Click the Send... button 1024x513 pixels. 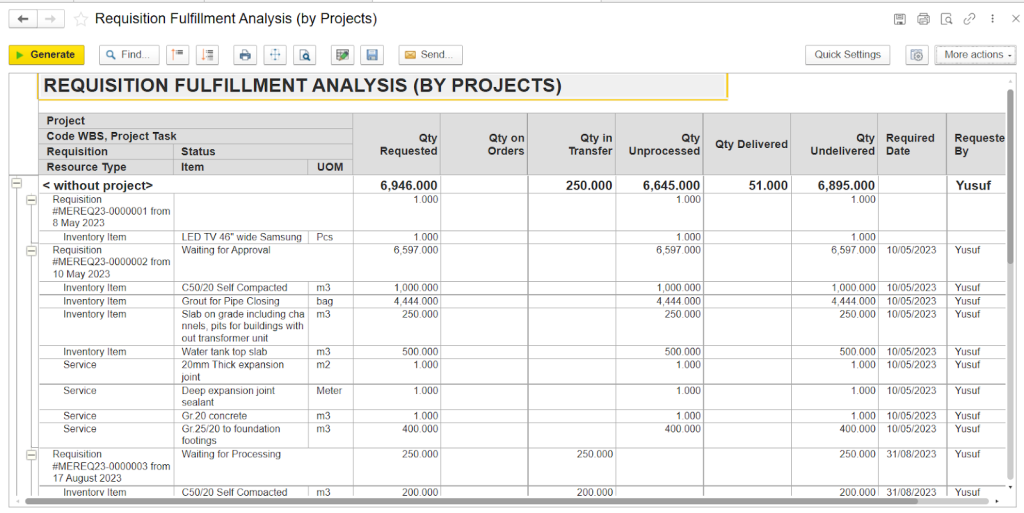430,55
